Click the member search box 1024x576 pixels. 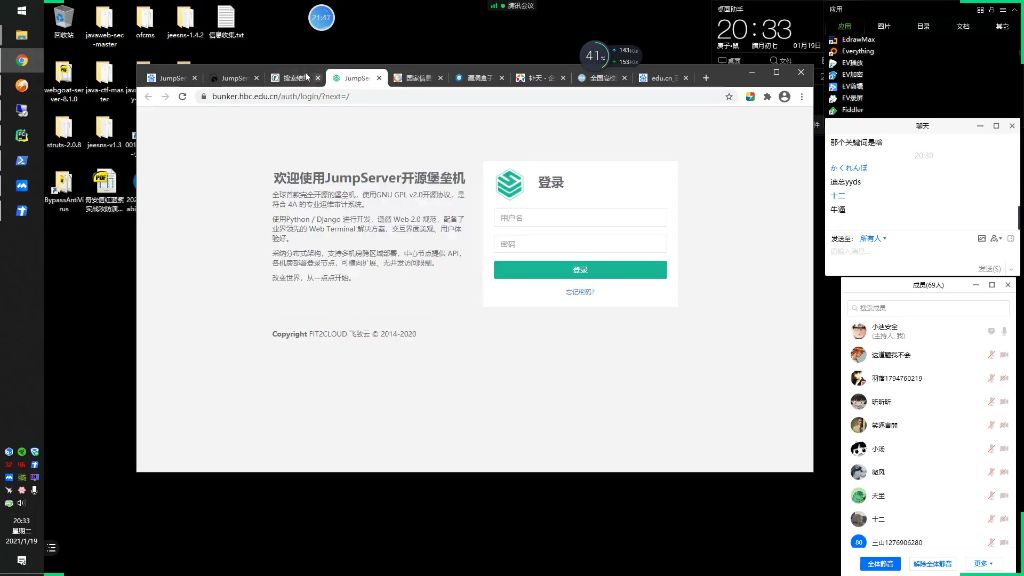[928, 308]
